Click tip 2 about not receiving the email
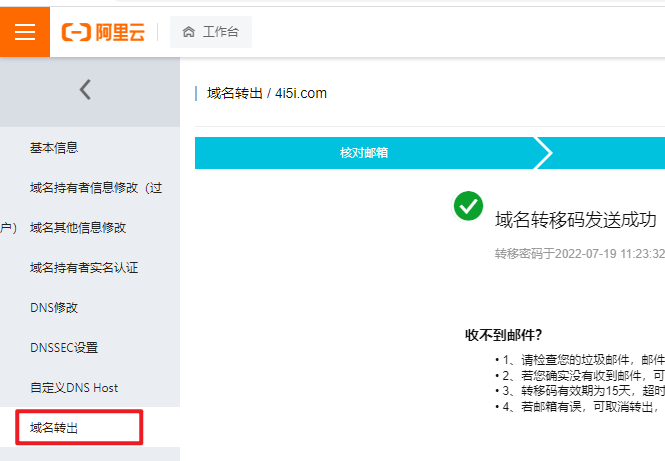 [x=579, y=376]
